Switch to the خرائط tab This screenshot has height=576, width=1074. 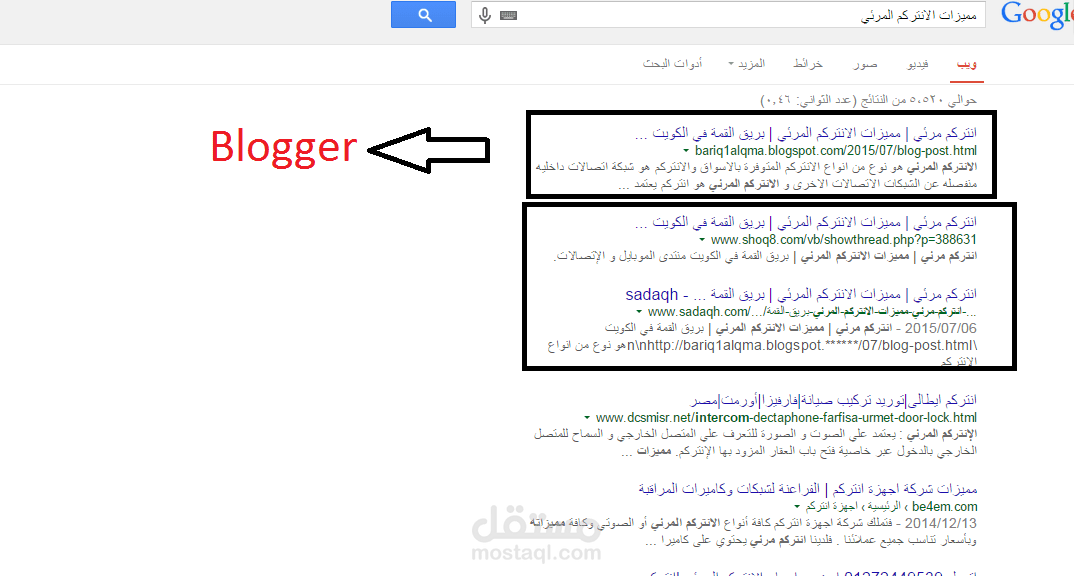tap(808, 64)
